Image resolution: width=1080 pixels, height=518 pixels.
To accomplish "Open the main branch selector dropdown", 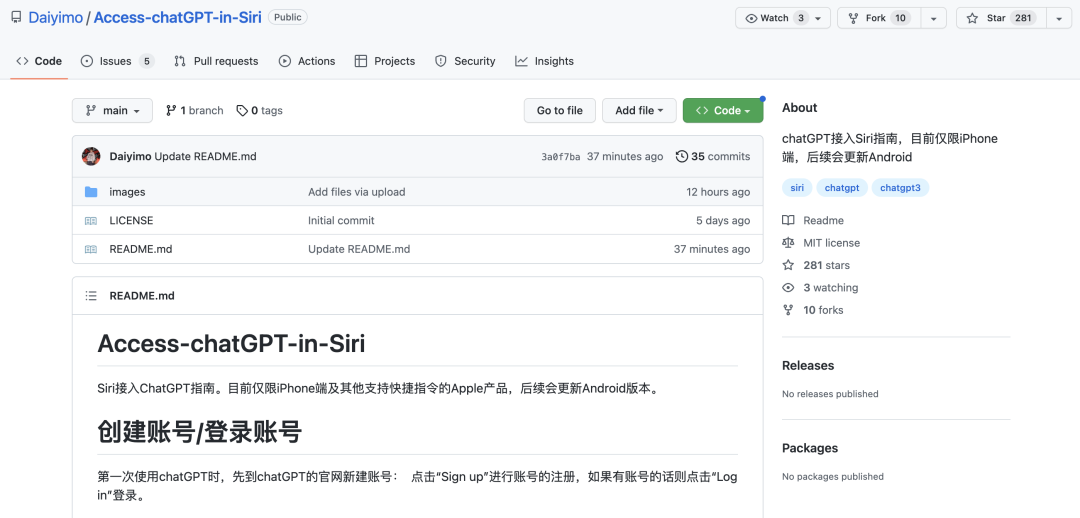I will pyautogui.click(x=112, y=110).
